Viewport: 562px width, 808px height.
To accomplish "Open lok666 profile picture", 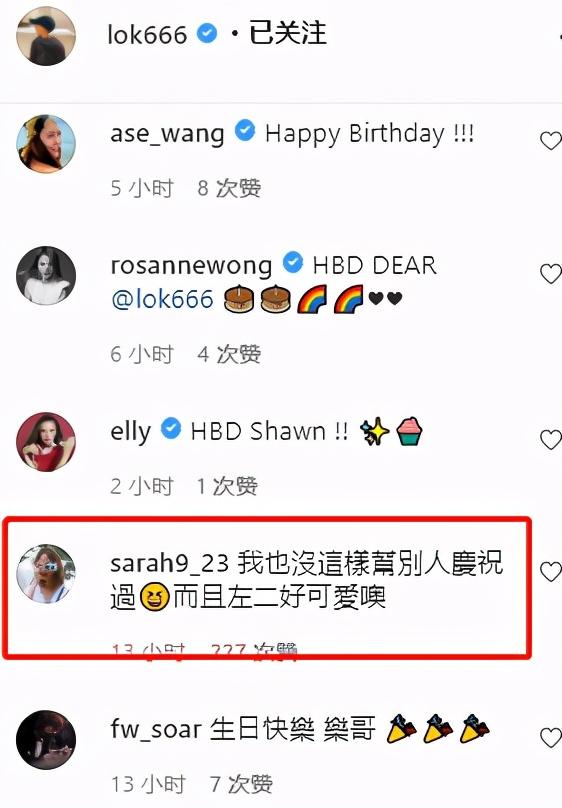I will pyautogui.click(x=46, y=36).
